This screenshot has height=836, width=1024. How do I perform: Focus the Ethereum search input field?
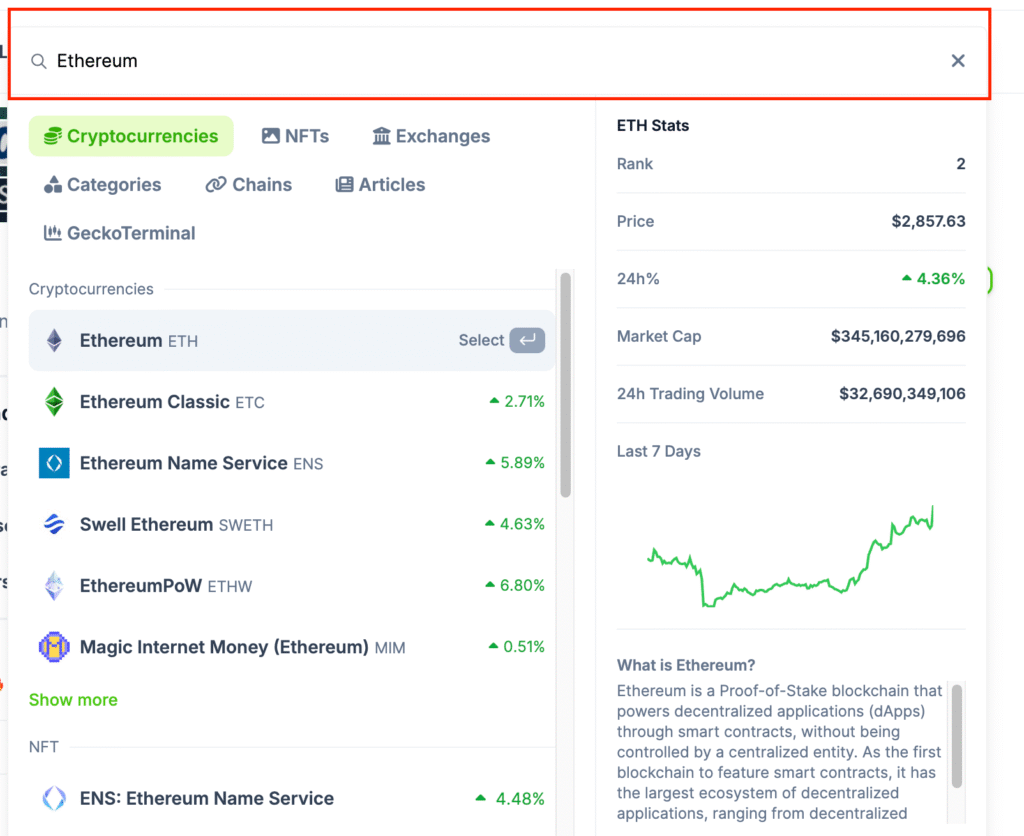click(499, 61)
